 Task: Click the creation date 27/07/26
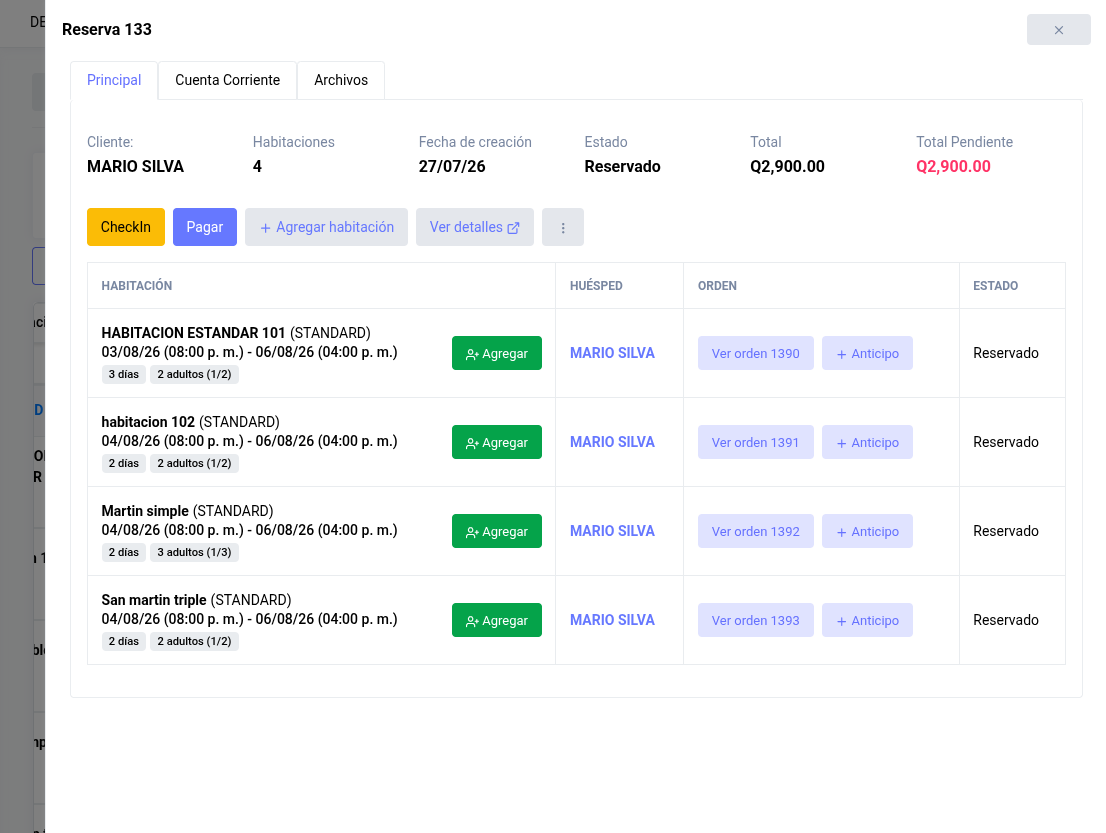point(452,166)
